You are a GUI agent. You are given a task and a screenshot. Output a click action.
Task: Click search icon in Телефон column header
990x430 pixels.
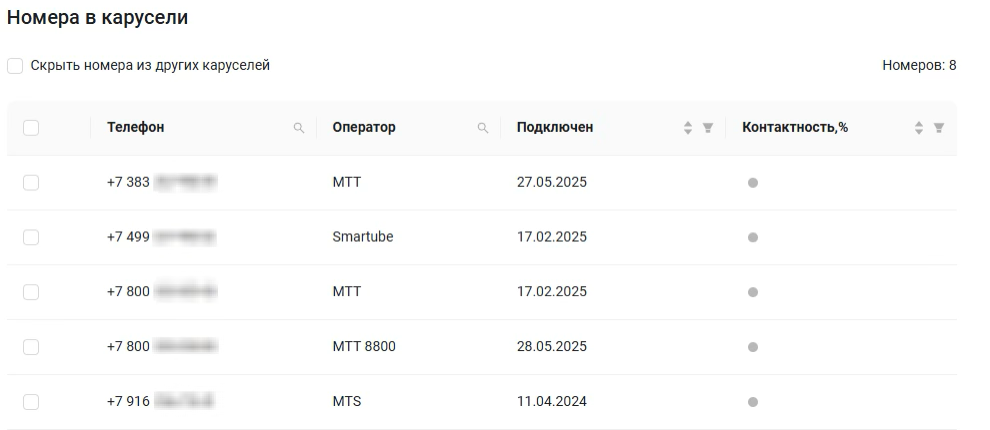click(x=298, y=128)
